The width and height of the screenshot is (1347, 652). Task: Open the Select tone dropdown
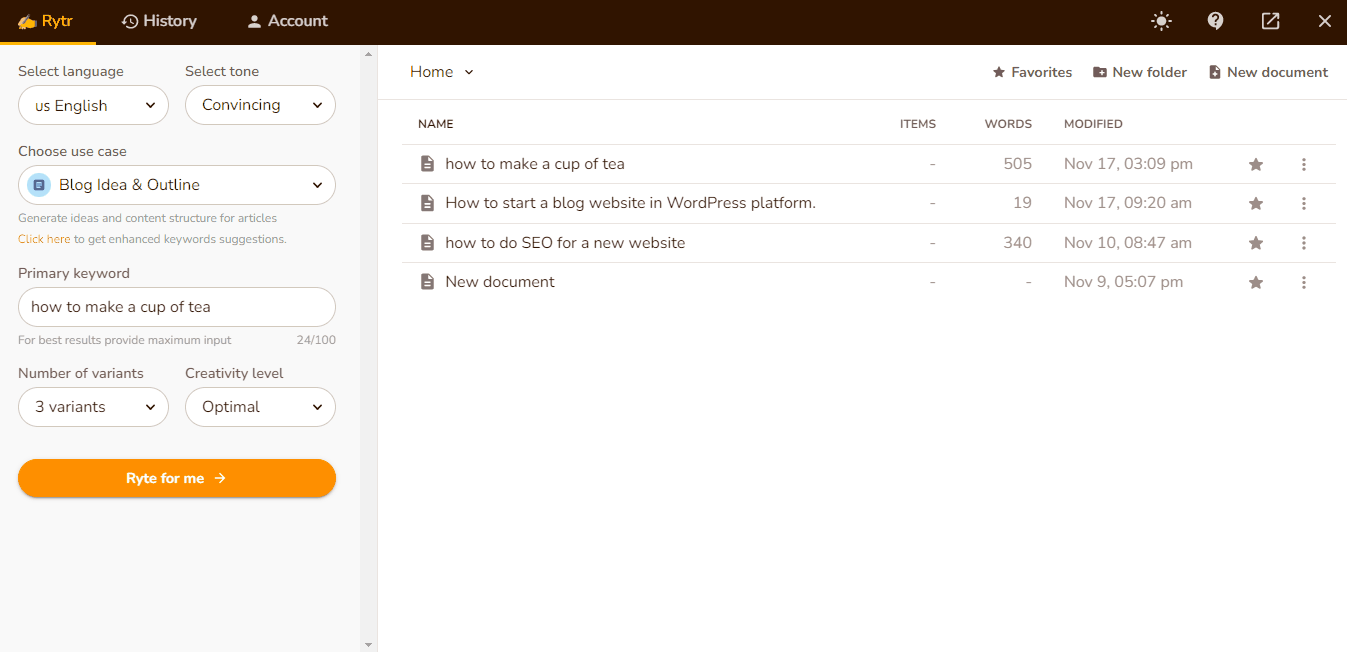260,105
